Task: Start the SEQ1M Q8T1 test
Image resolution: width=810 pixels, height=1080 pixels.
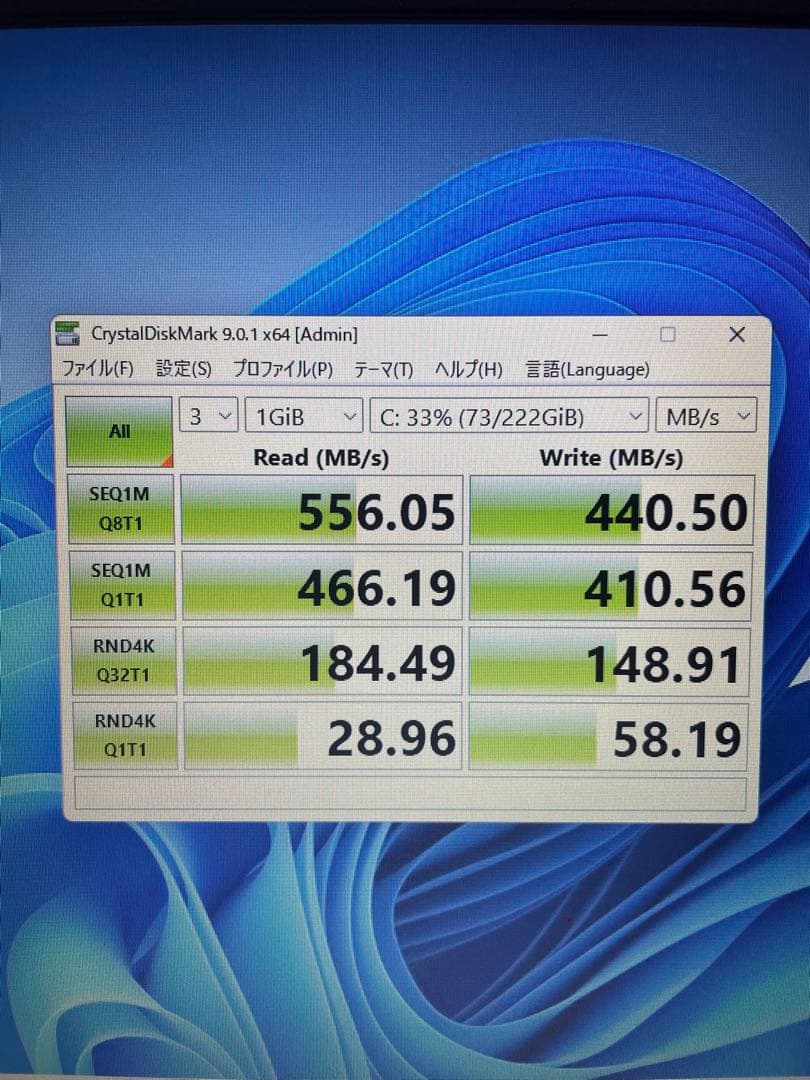Action: [x=121, y=510]
